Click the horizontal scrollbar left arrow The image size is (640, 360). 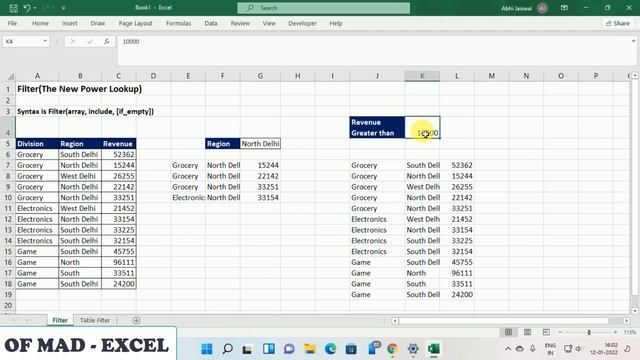click(x=395, y=321)
